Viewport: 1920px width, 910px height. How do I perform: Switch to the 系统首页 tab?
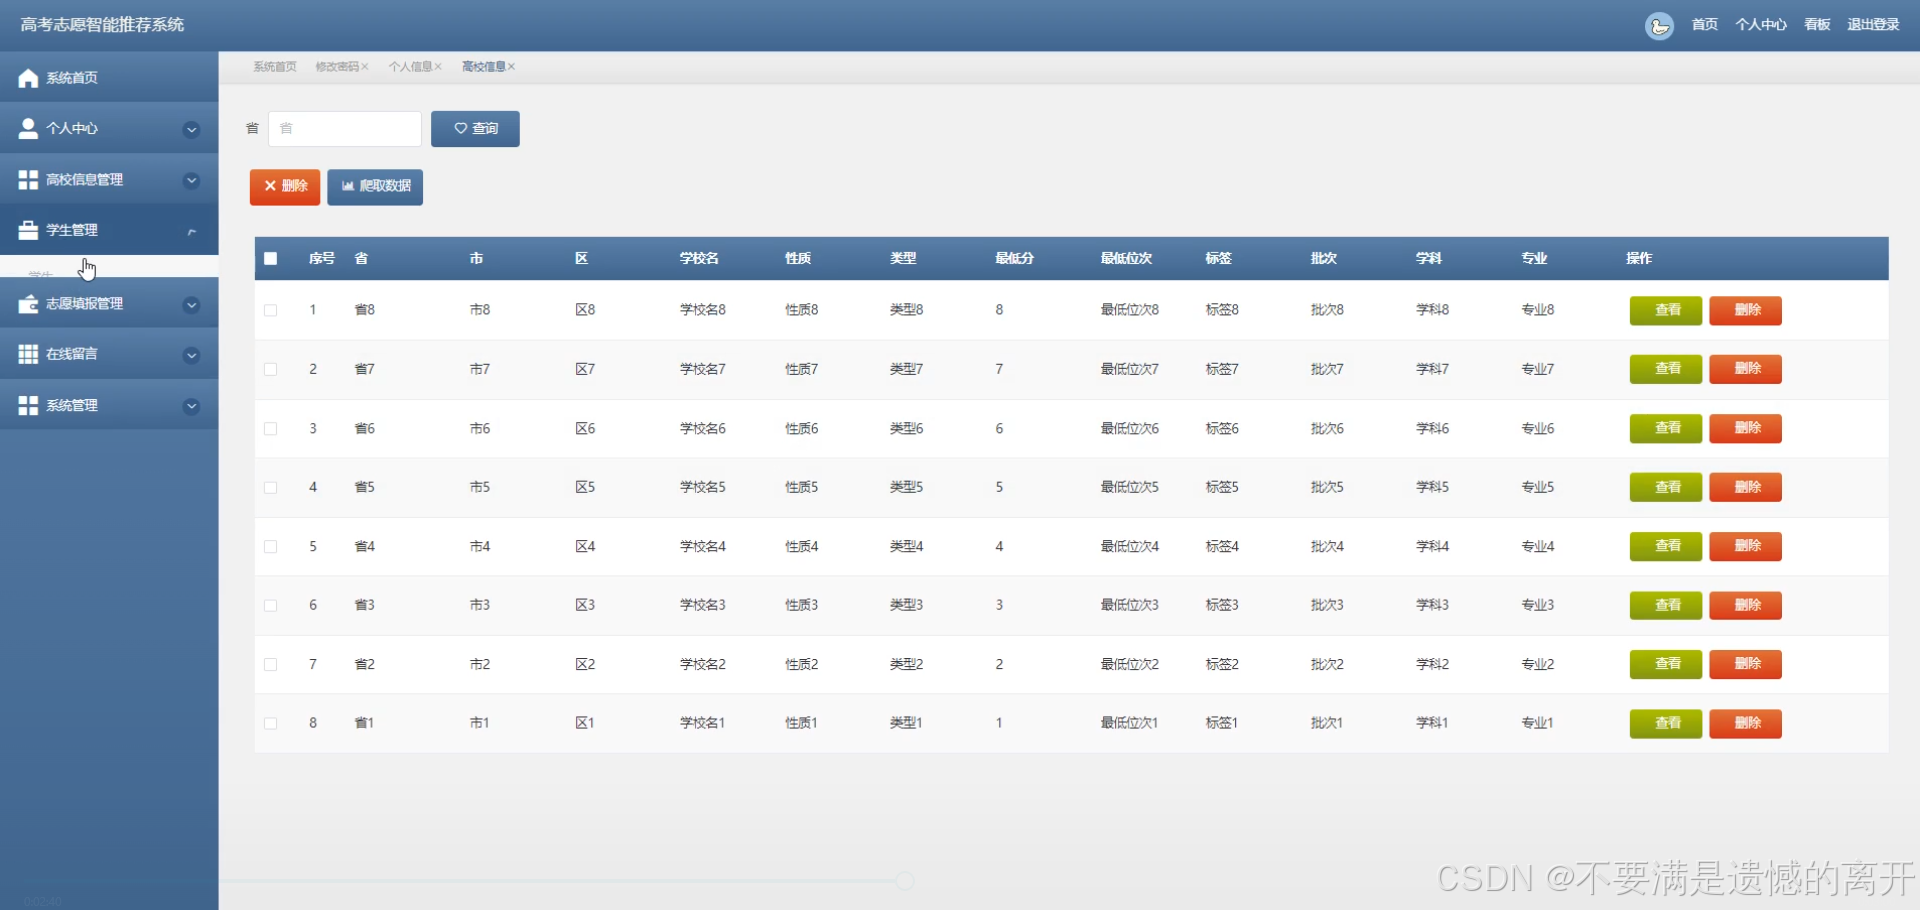click(x=275, y=67)
